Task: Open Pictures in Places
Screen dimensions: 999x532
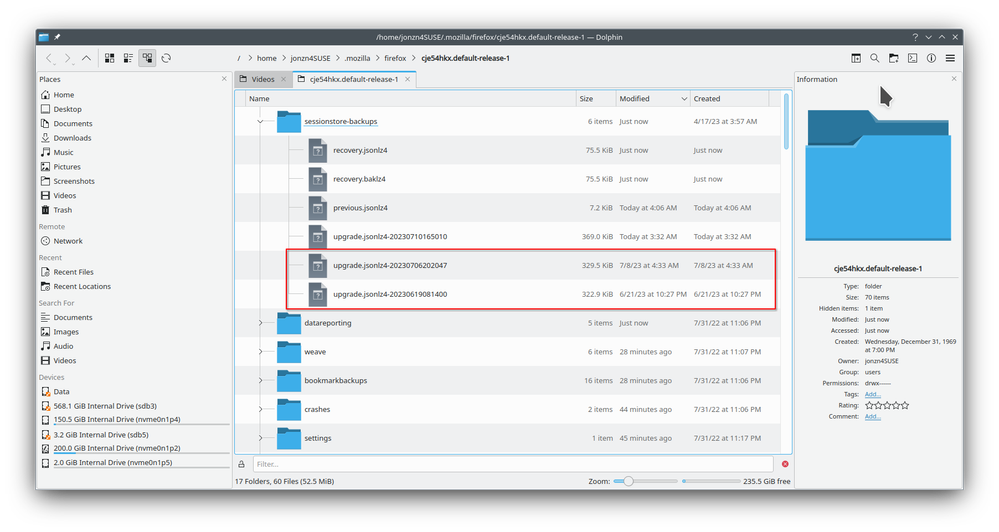Action: (67, 167)
